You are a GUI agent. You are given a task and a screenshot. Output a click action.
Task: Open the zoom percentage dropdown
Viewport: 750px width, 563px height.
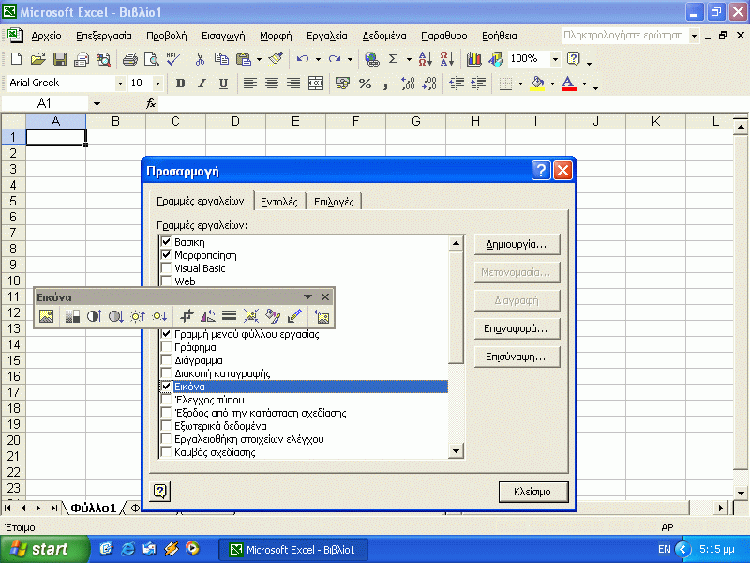pos(555,59)
